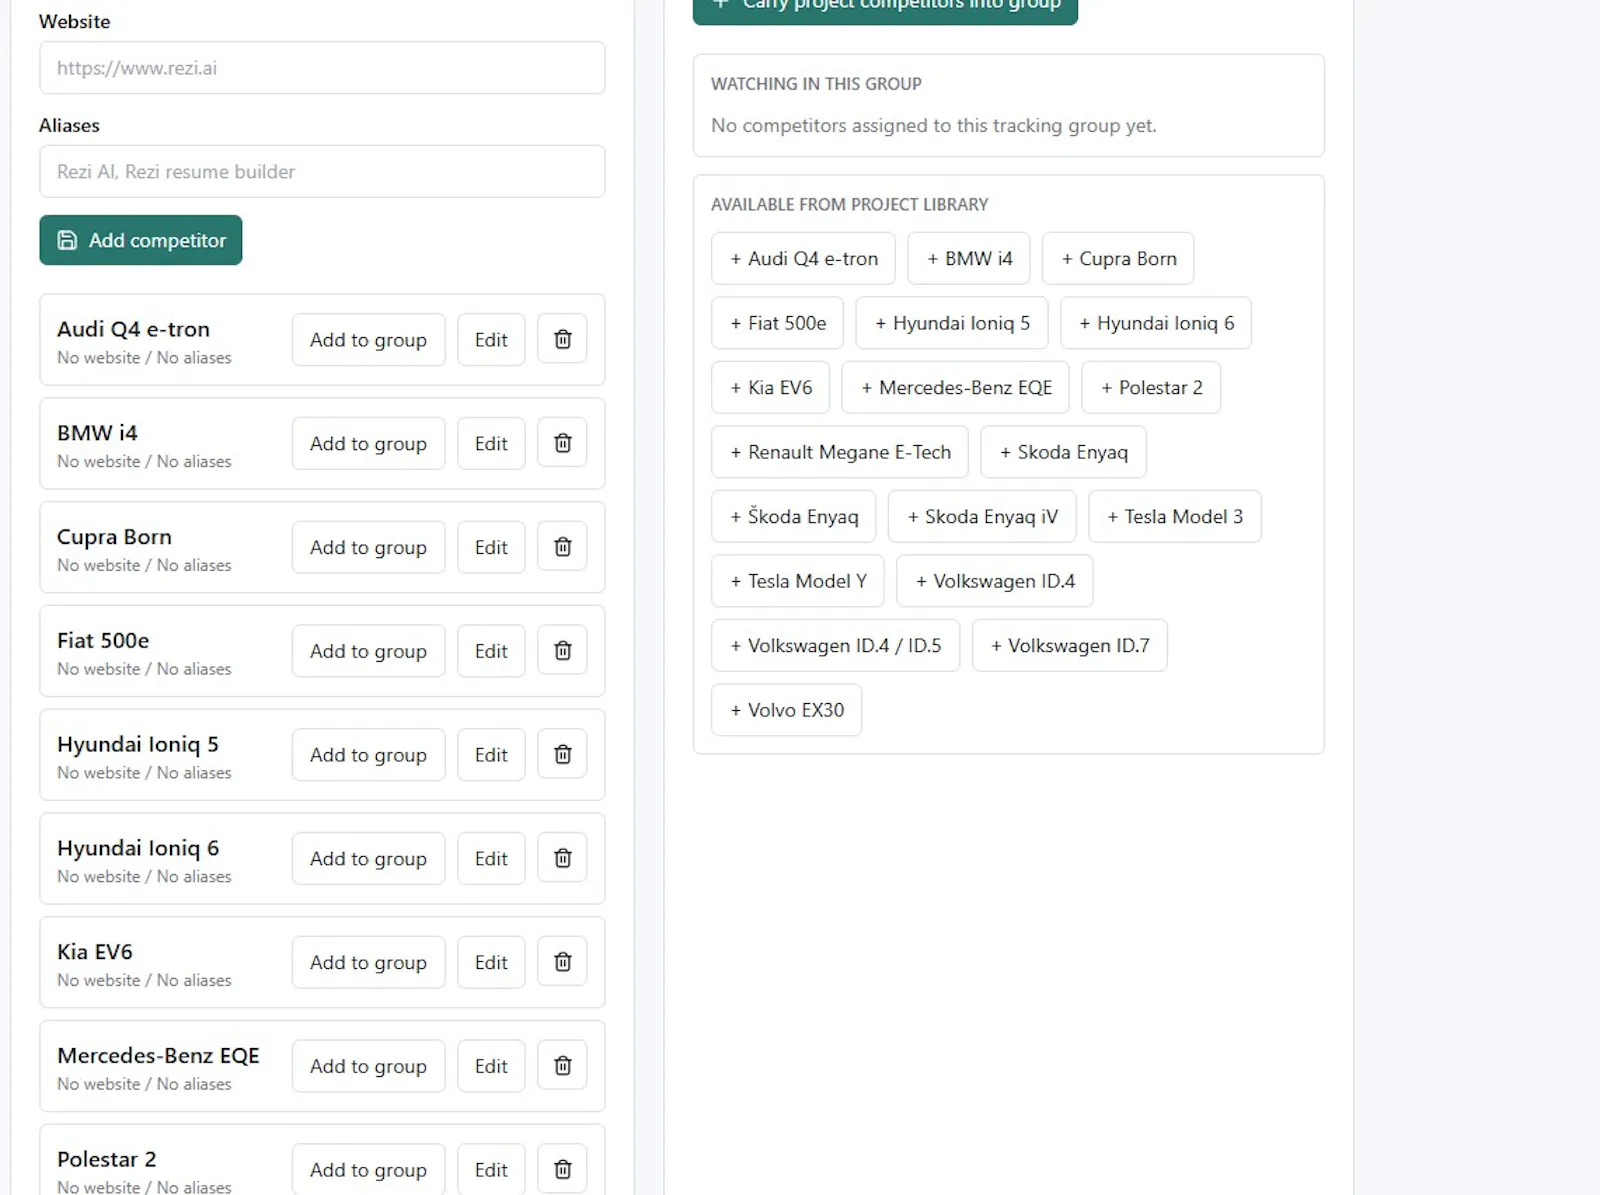This screenshot has height=1195, width=1600.
Task: Add Audi Q4 e-tron to group
Action: coord(368,340)
